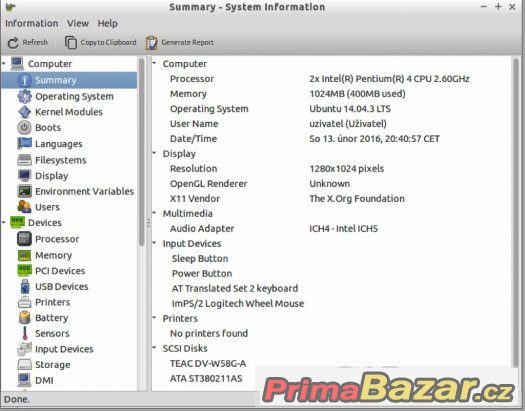The width and height of the screenshot is (525, 411).
Task: Select the PCI Devices icon
Action: (x=24, y=270)
